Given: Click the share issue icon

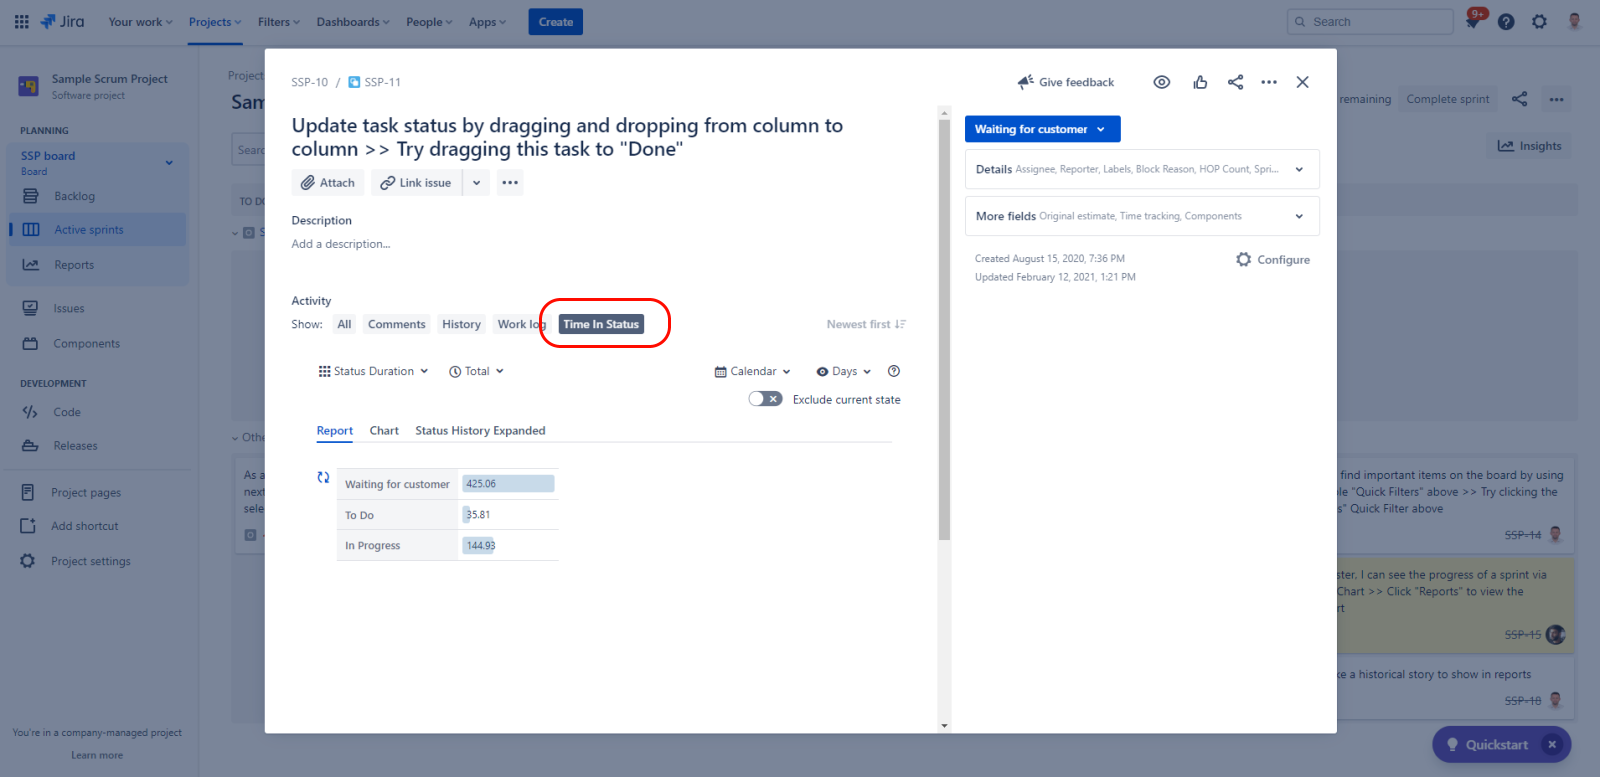Looking at the screenshot, I should [1235, 82].
